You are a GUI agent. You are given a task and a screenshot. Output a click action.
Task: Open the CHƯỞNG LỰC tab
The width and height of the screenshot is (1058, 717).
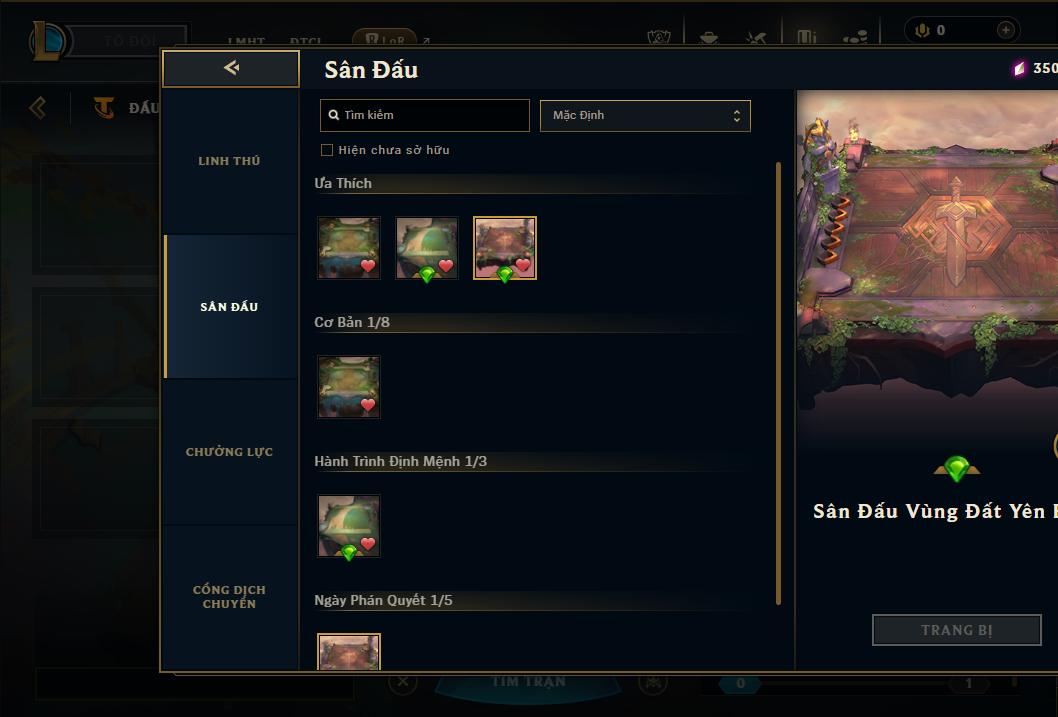229,452
